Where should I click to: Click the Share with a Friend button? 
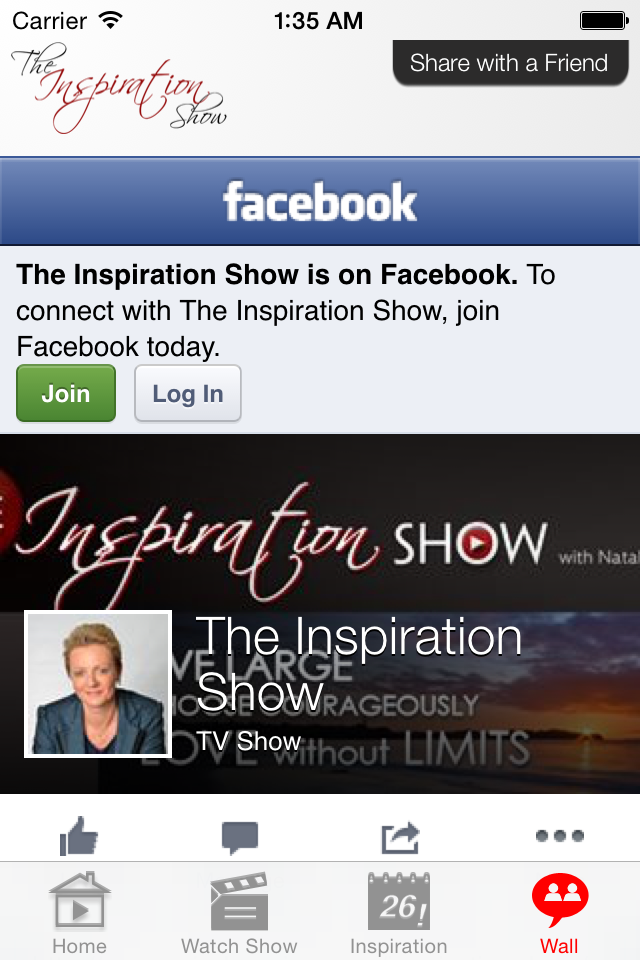(510, 63)
